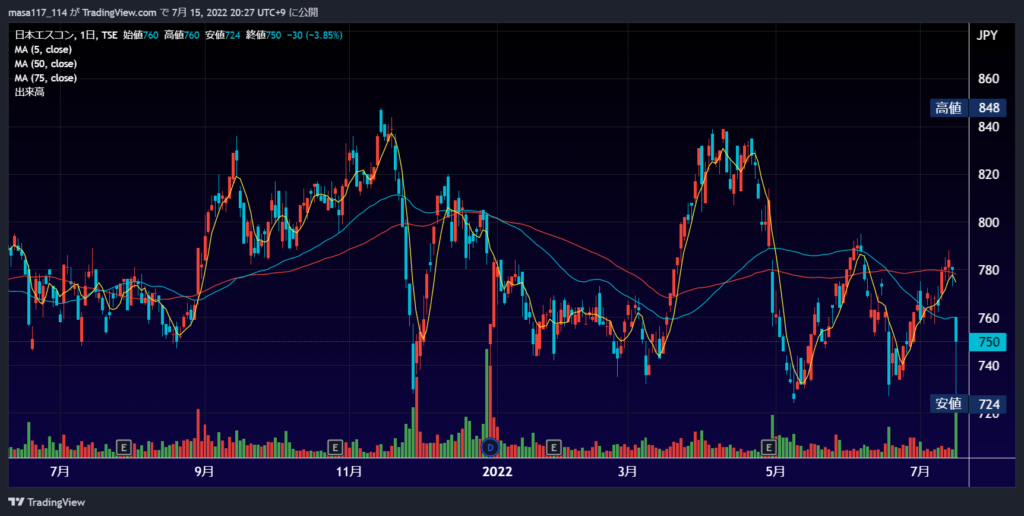Viewport: 1024px width, 516px height.
Task: Click the 2022 time axis label
Action: [498, 472]
